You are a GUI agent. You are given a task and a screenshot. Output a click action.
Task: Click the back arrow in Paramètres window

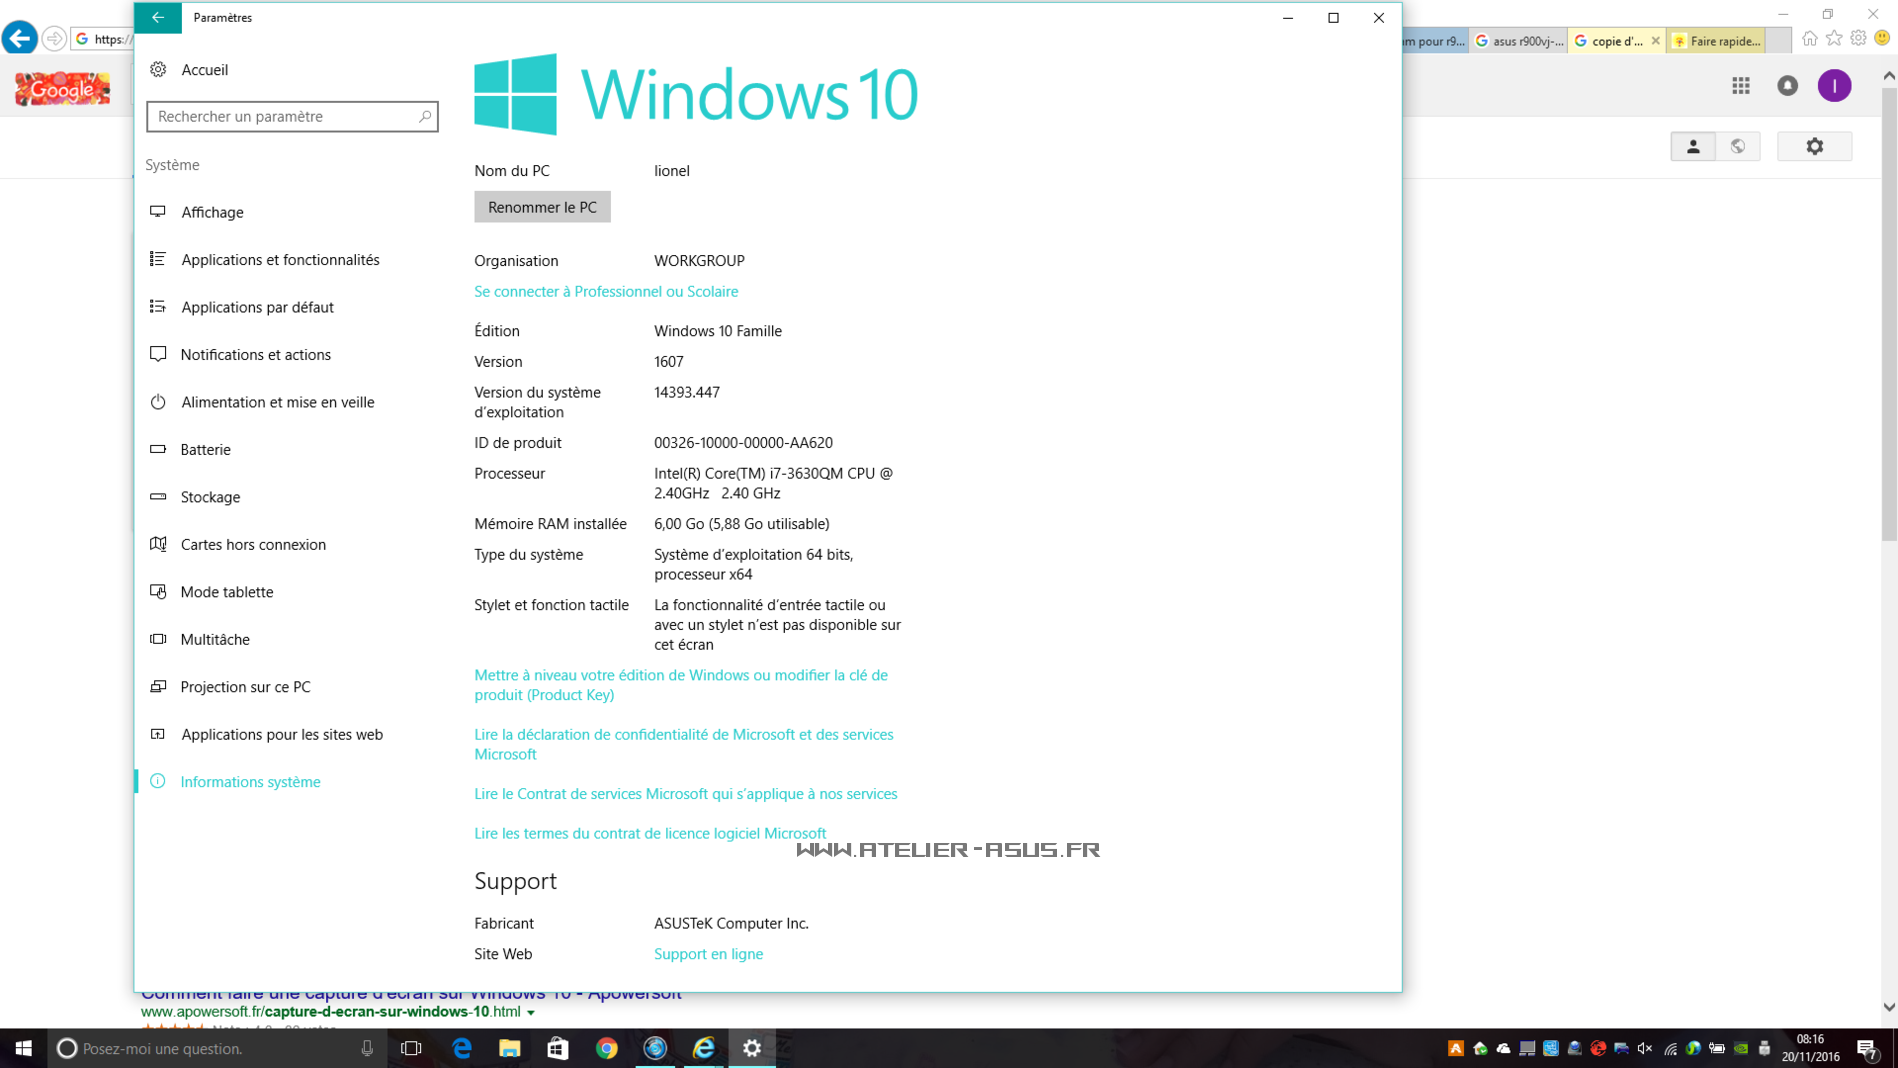[x=158, y=17]
